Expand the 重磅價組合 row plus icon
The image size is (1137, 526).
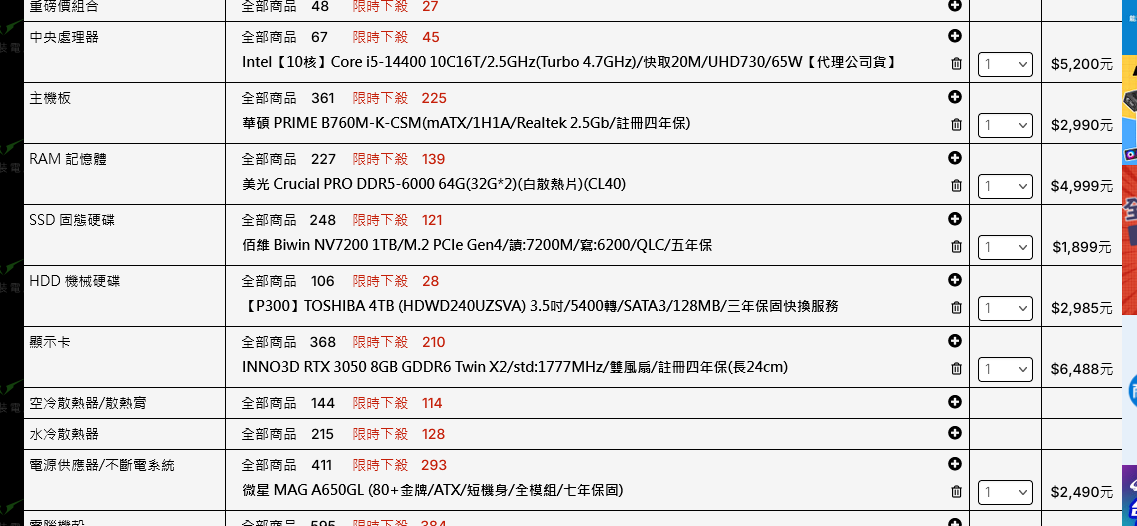pyautogui.click(x=954, y=5)
